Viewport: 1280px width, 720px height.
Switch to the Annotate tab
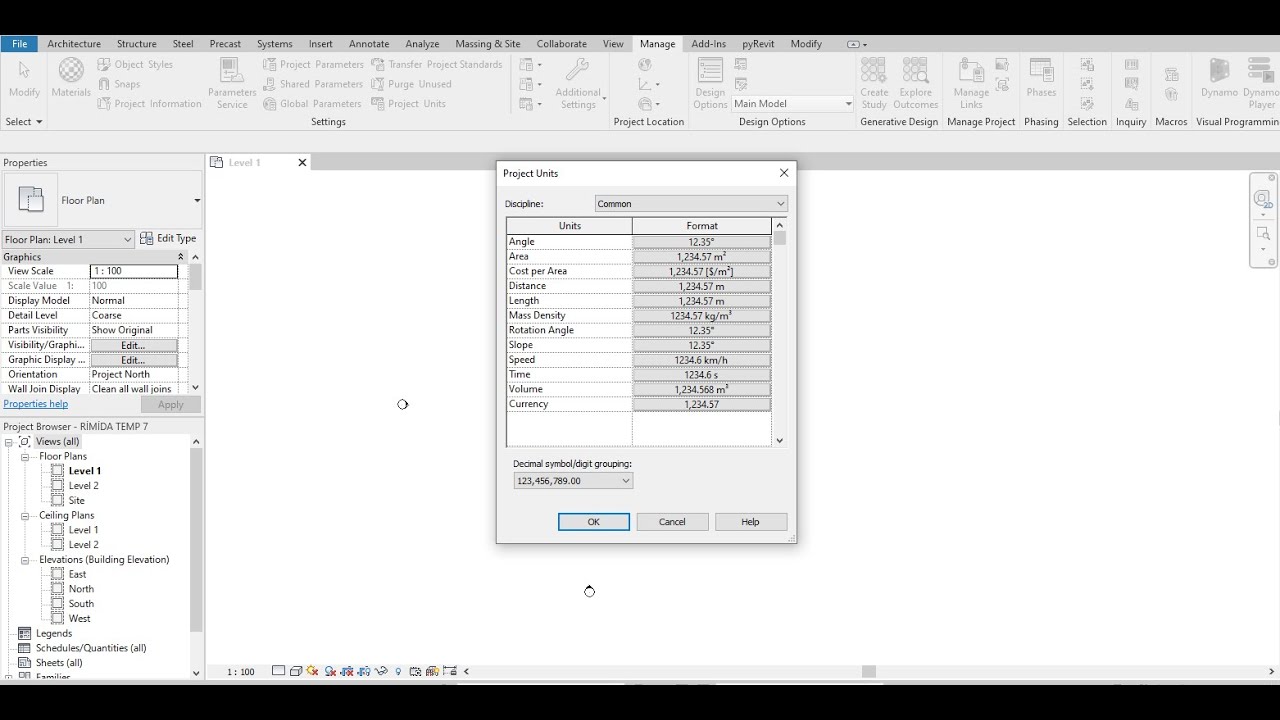(x=369, y=44)
